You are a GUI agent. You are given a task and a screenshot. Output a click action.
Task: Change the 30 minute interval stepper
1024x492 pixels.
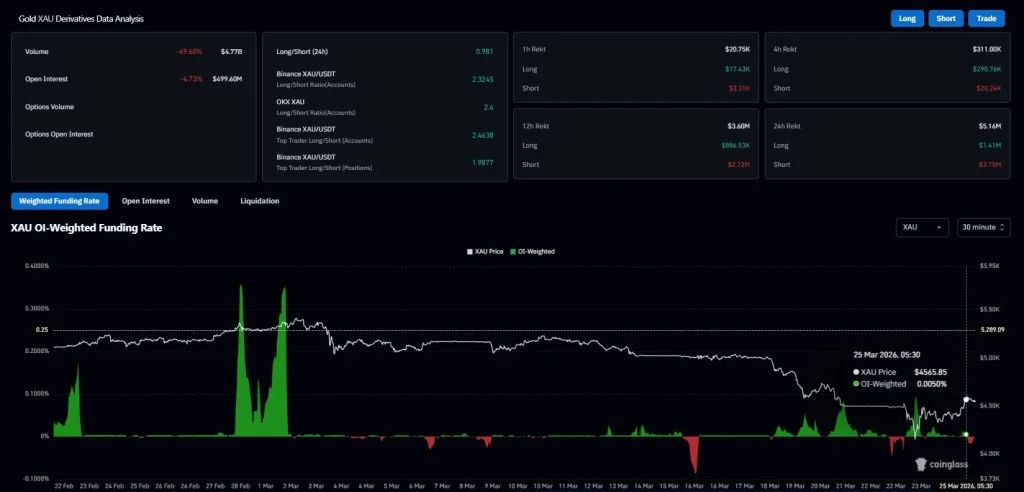click(x=984, y=227)
